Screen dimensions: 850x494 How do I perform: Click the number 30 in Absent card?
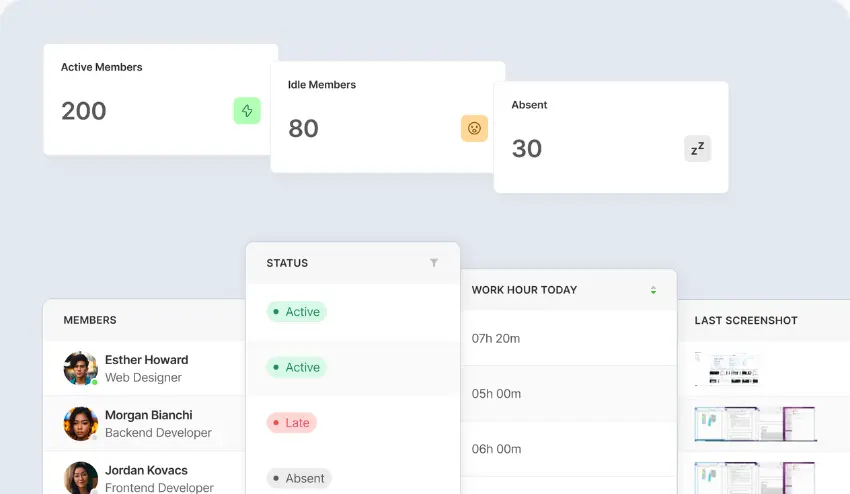[x=527, y=149]
